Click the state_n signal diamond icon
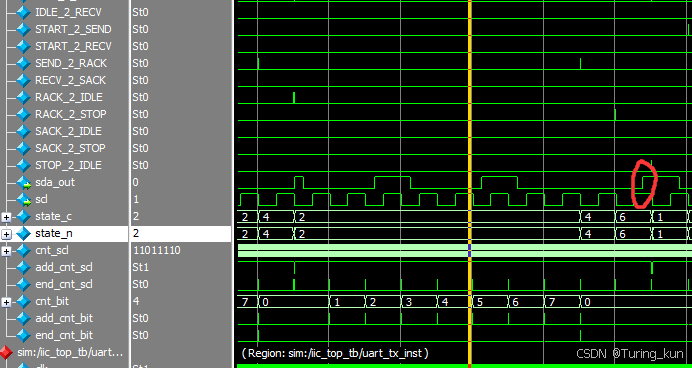The height and width of the screenshot is (368, 692). pyautogui.click(x=23, y=233)
